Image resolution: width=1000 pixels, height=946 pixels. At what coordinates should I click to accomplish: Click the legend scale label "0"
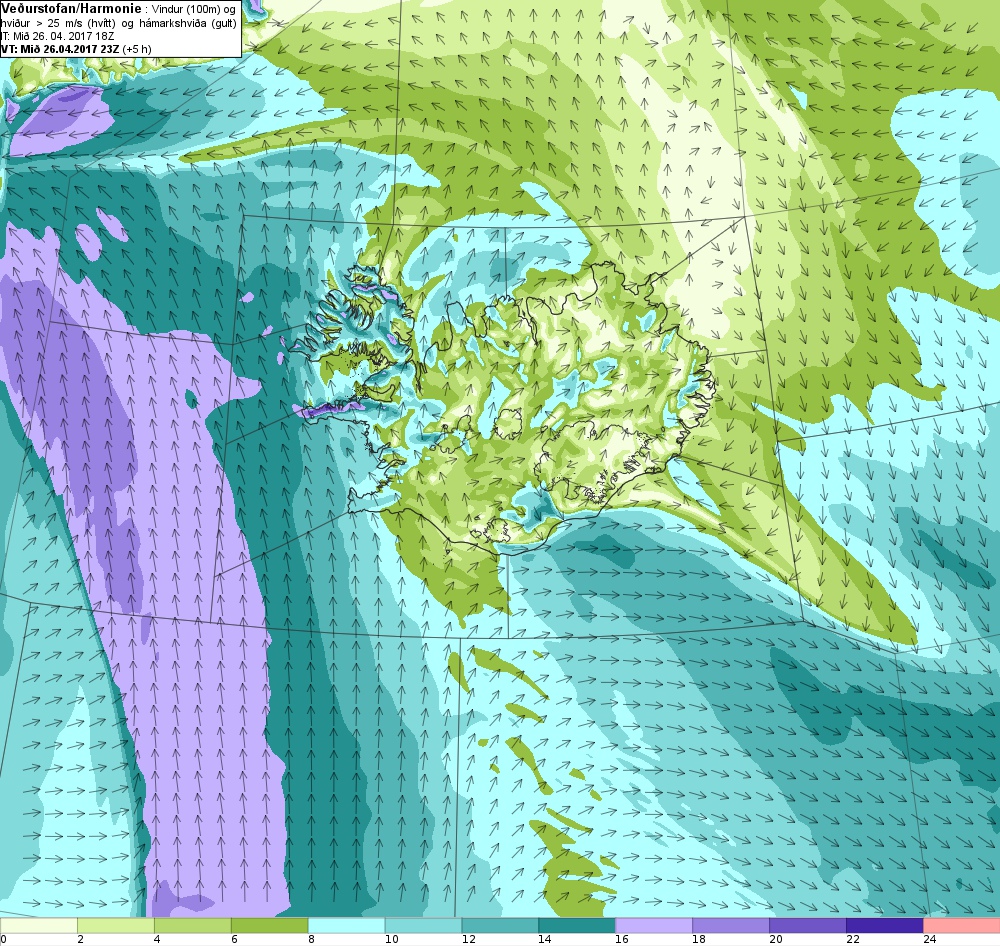[3, 939]
